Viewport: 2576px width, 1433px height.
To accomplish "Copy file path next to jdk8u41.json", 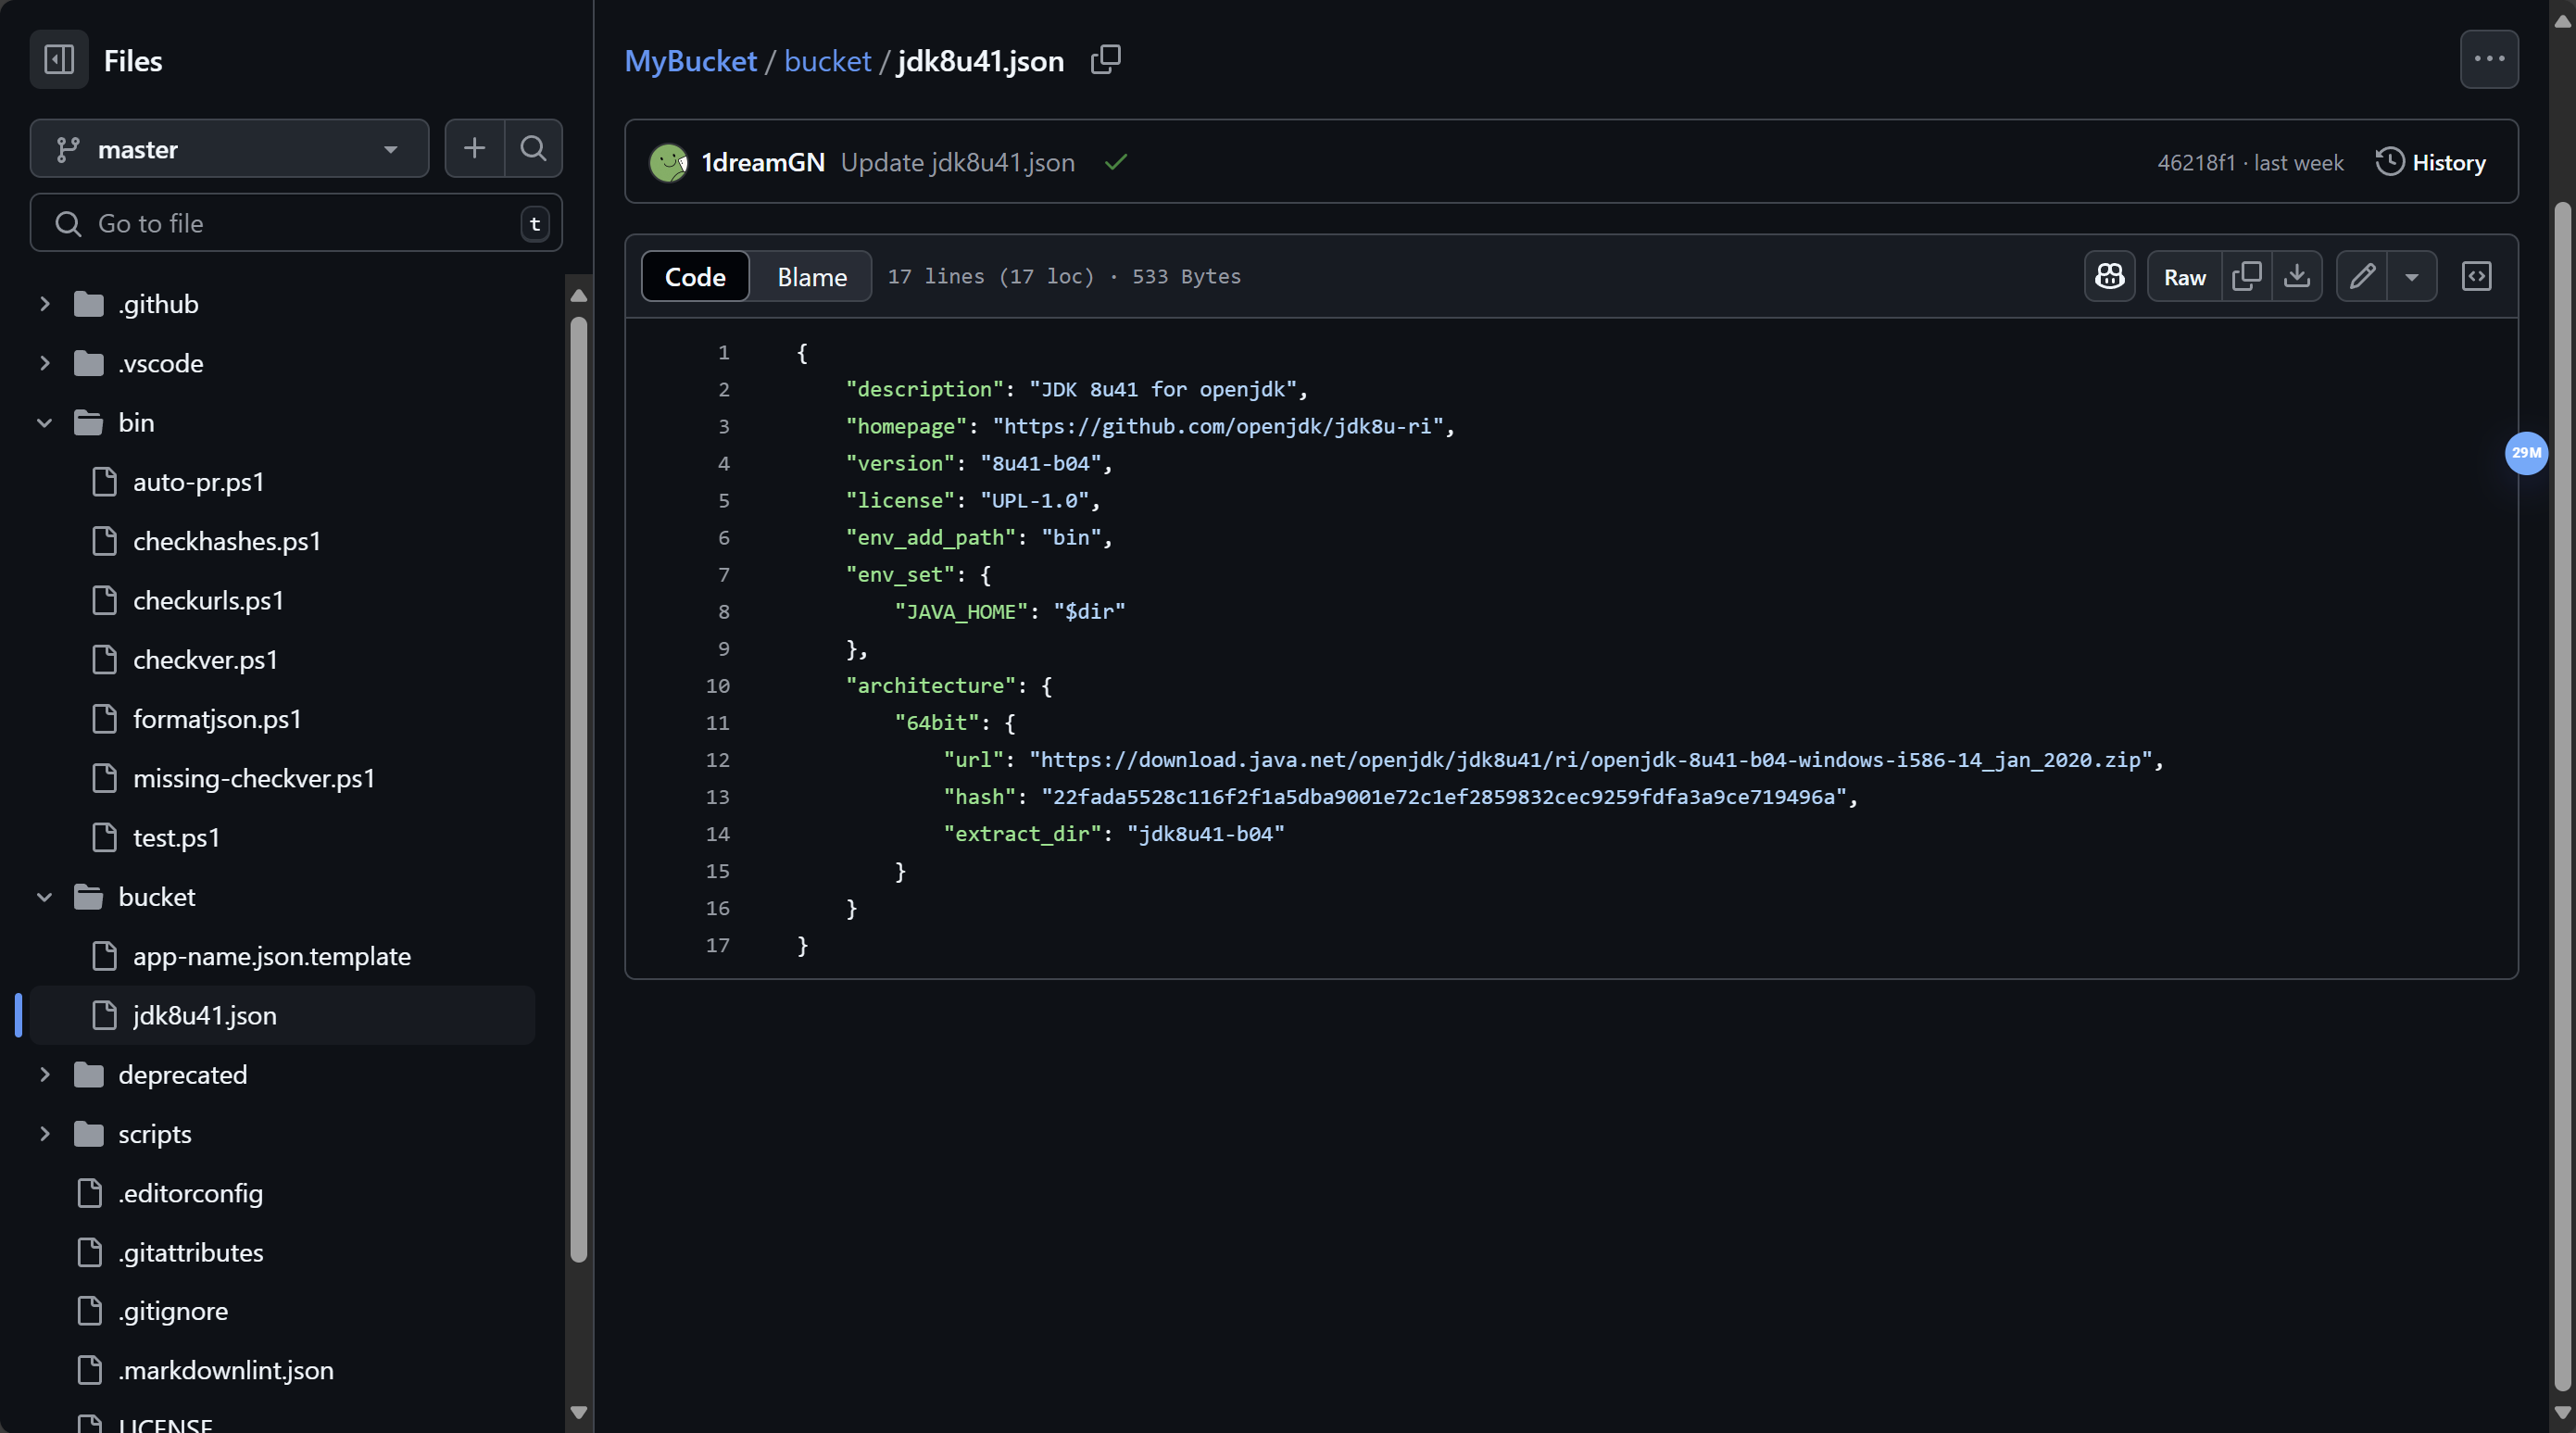I will coord(1105,60).
